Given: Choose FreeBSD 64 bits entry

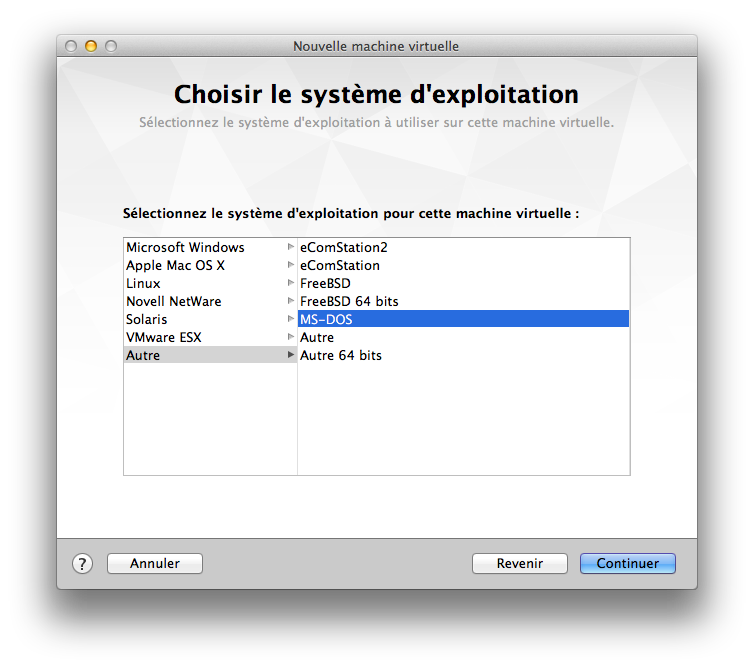Looking at the screenshot, I should (464, 301).
